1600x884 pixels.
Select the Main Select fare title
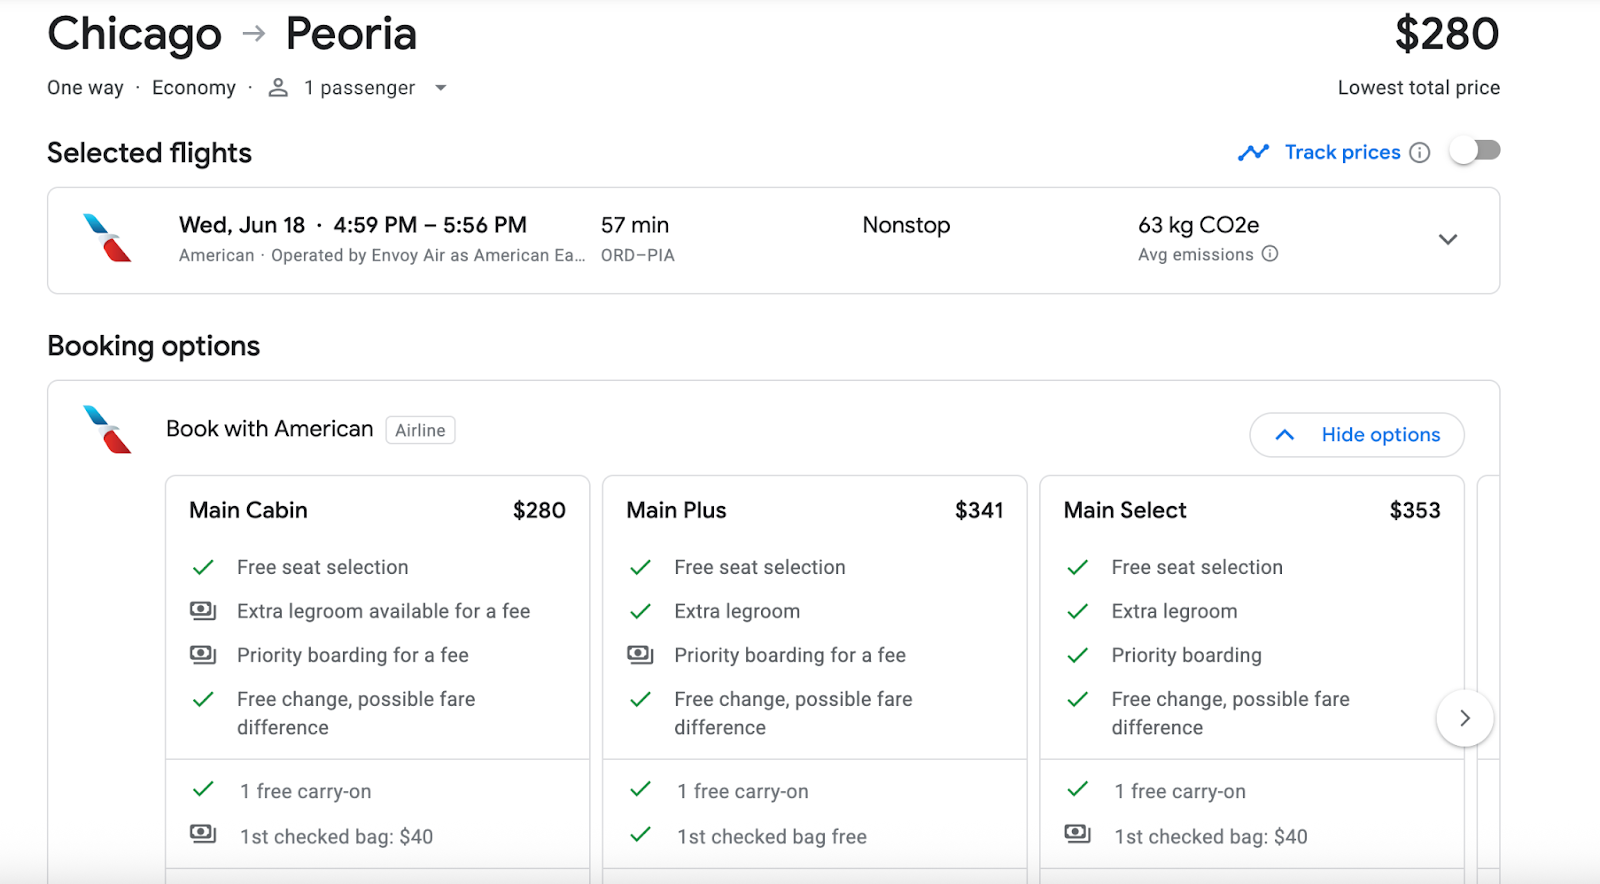(x=1125, y=510)
